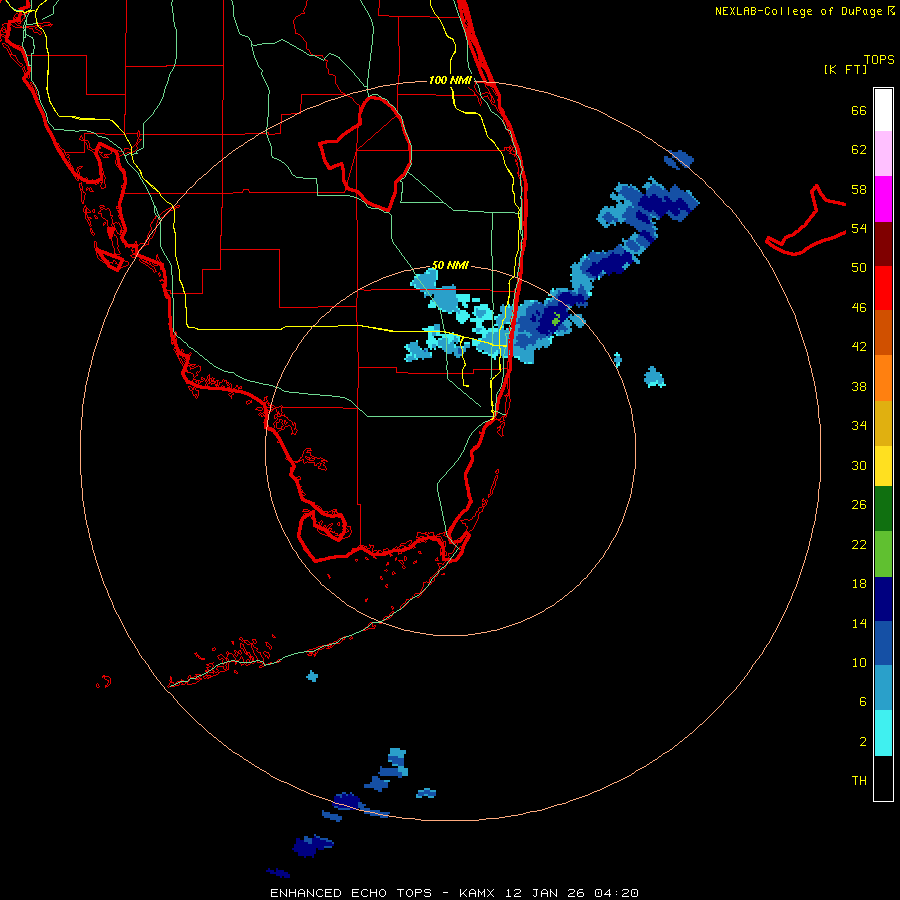Click the light pink swatch between 62 and 66
The height and width of the screenshot is (900, 900).
click(x=883, y=154)
